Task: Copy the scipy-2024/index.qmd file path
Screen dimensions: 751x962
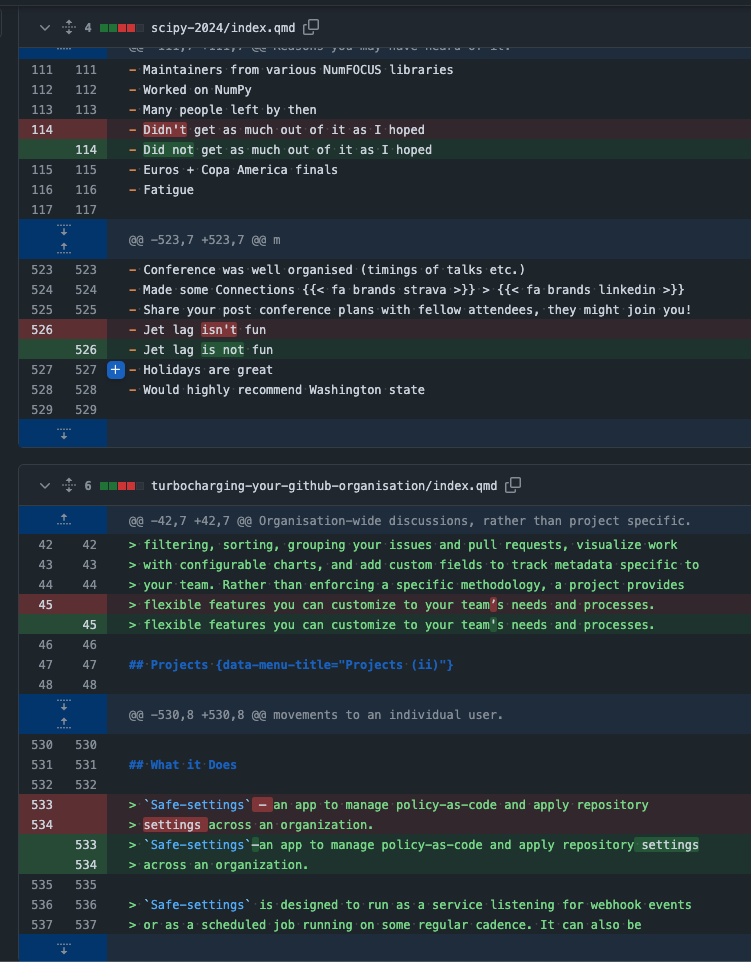Action: [312, 27]
